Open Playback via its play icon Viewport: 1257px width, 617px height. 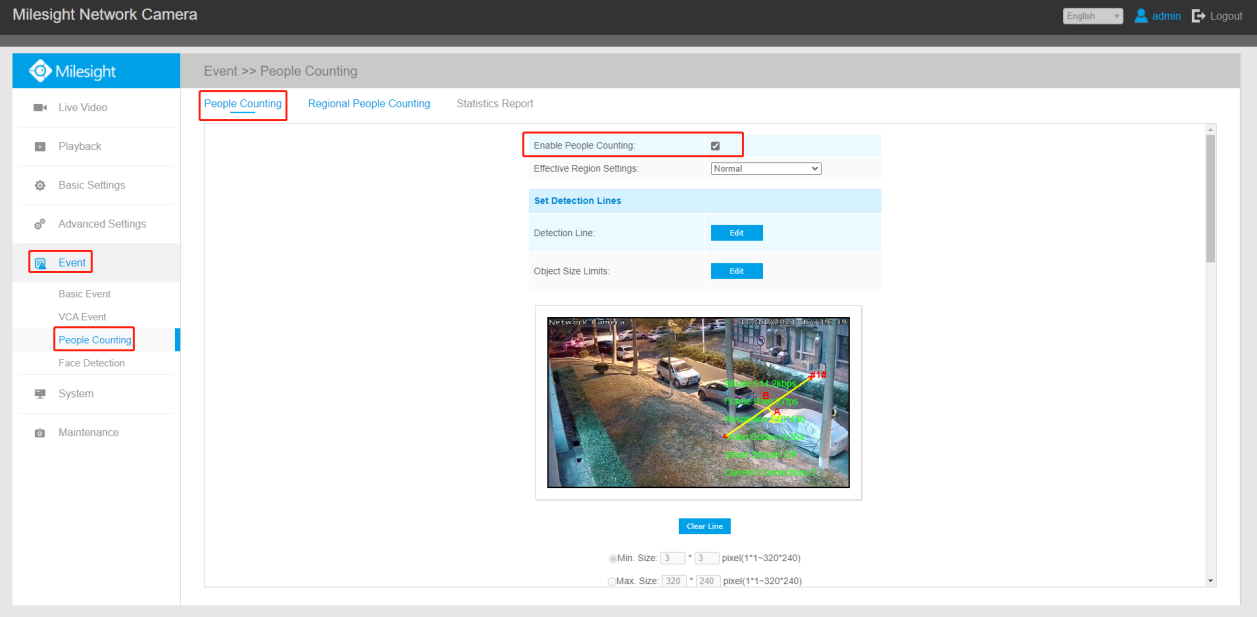(40, 146)
